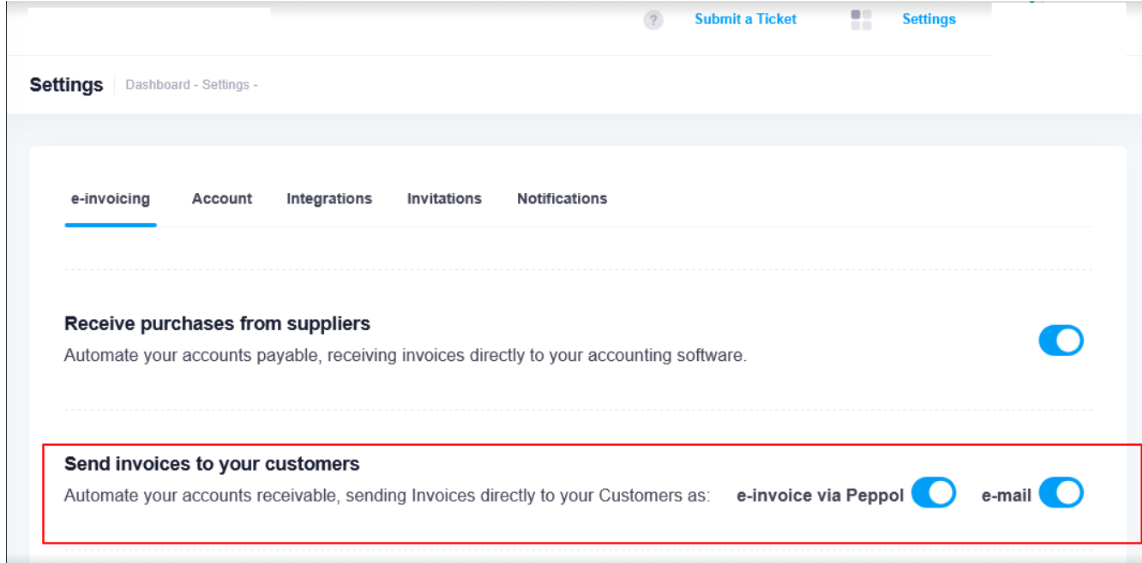This screenshot has height=563, width=1142.
Task: Click the grid icon beside Settings
Action: point(860,20)
